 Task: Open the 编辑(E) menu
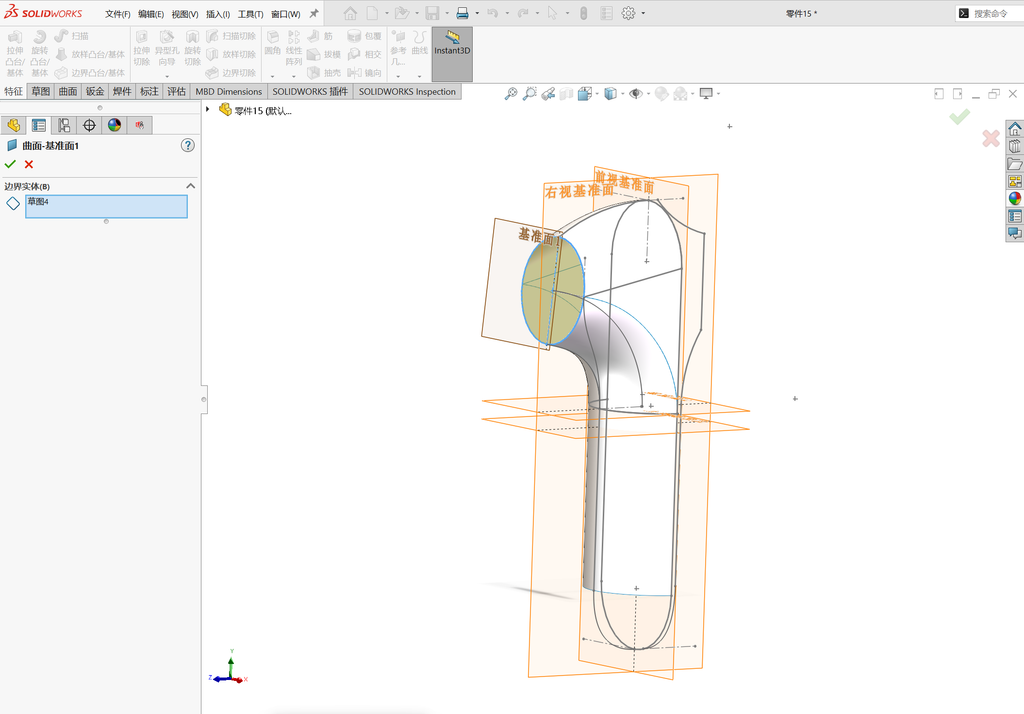coord(151,14)
